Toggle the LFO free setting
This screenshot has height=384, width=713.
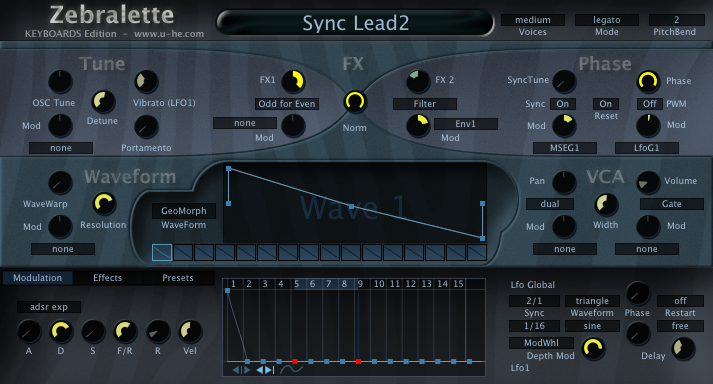pos(680,326)
